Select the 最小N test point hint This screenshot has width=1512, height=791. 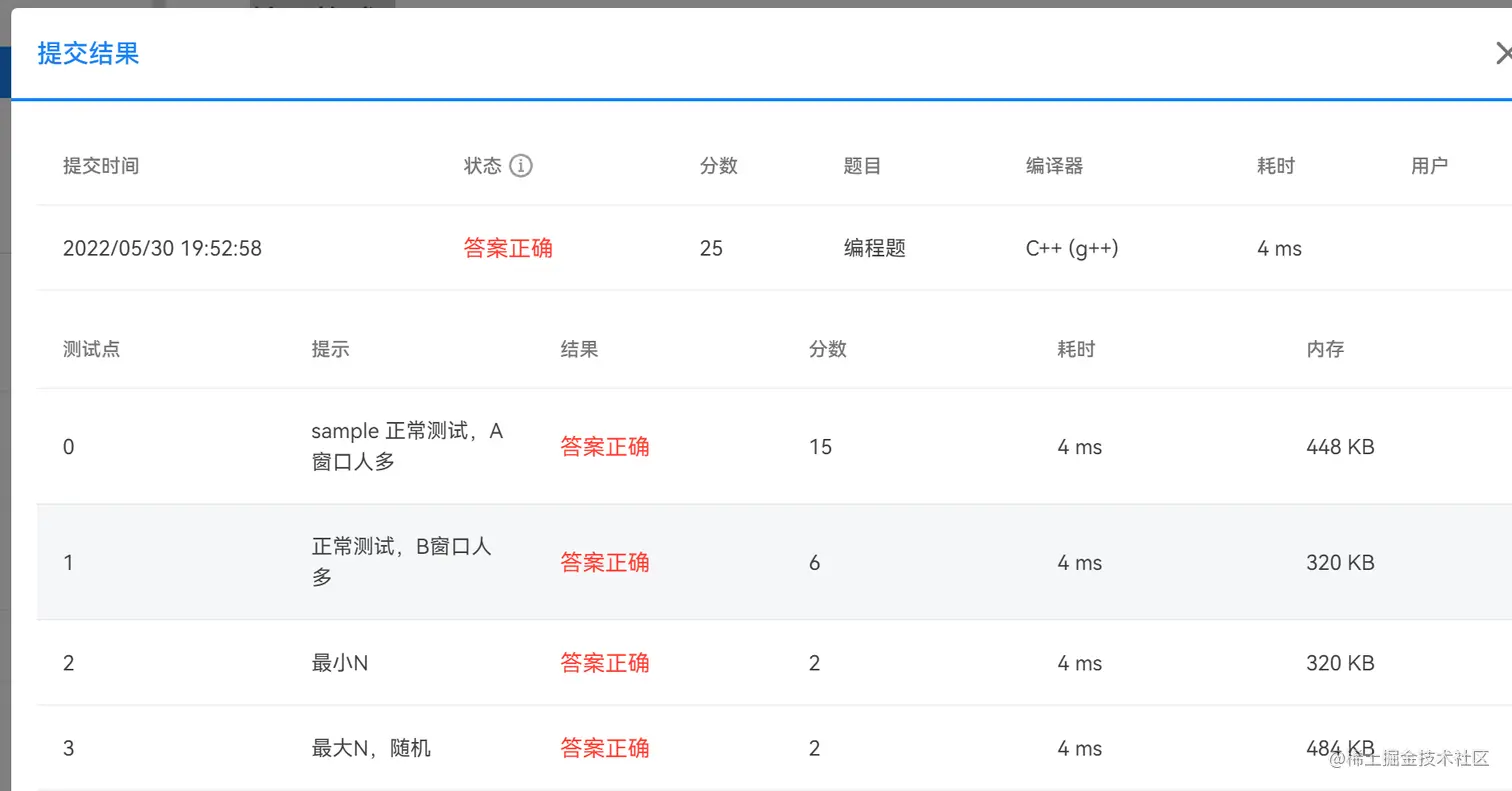[339, 663]
